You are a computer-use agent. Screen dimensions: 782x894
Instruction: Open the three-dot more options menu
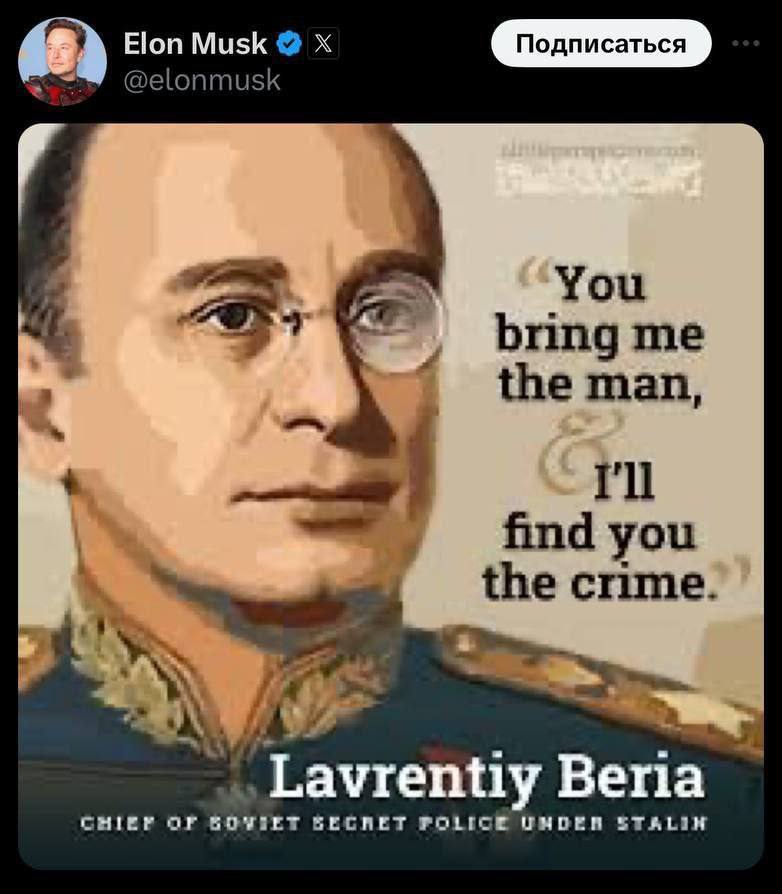(x=746, y=43)
